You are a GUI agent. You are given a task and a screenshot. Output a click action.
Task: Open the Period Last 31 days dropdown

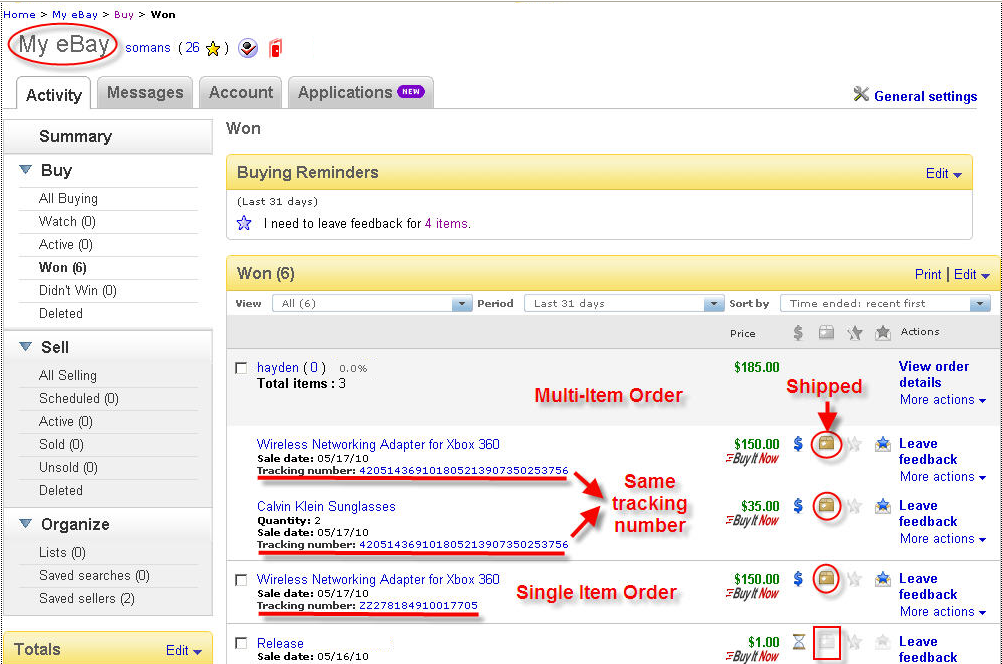pyautogui.click(x=624, y=304)
